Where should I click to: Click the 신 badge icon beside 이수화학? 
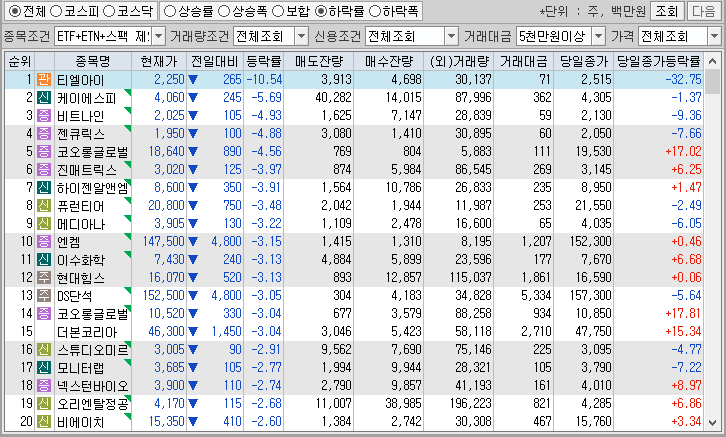point(44,260)
